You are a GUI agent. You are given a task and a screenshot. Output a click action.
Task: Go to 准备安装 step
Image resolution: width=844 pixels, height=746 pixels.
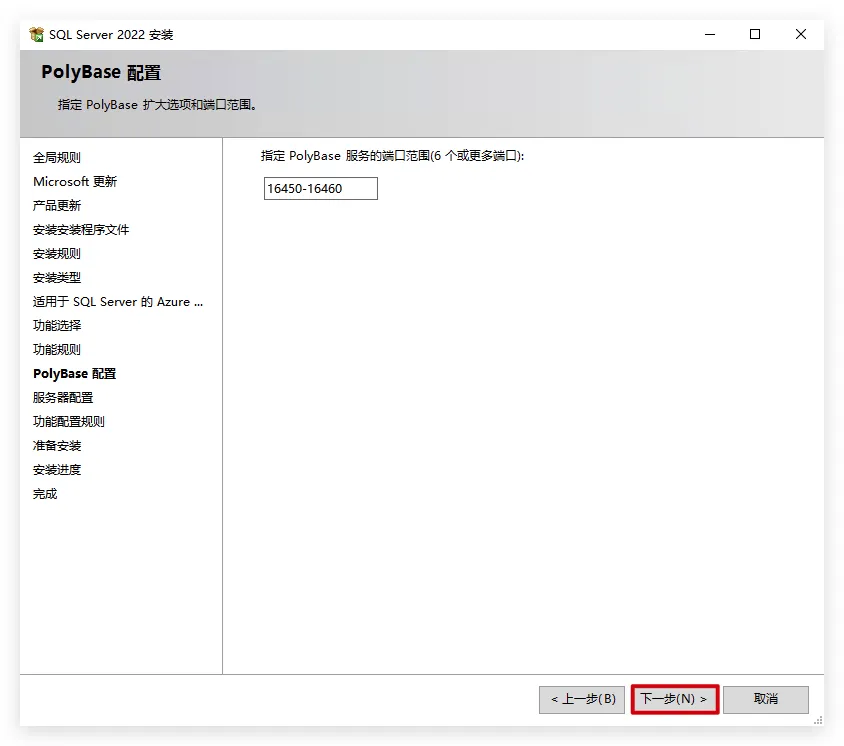pyautogui.click(x=57, y=446)
